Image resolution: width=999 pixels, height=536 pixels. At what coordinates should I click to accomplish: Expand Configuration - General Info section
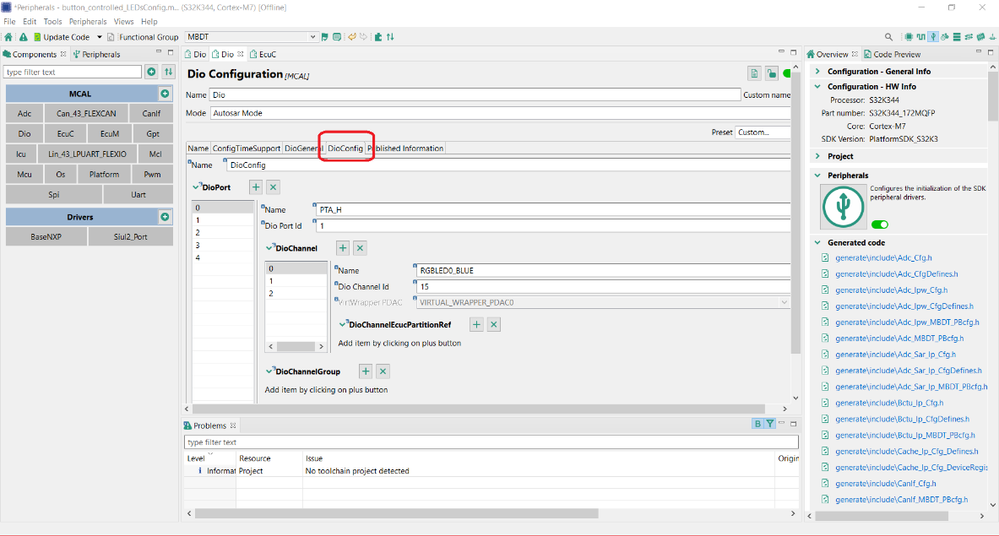[x=818, y=71]
